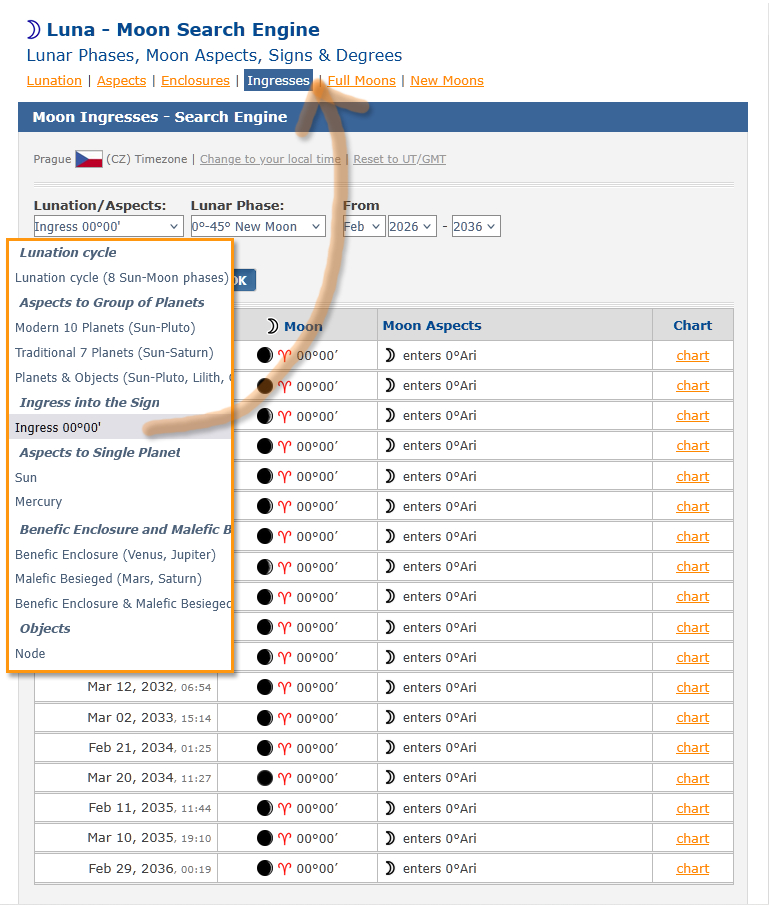The height and width of the screenshot is (905, 769).
Task: Open the Lunation/Aspects dropdown
Action: (x=108, y=227)
